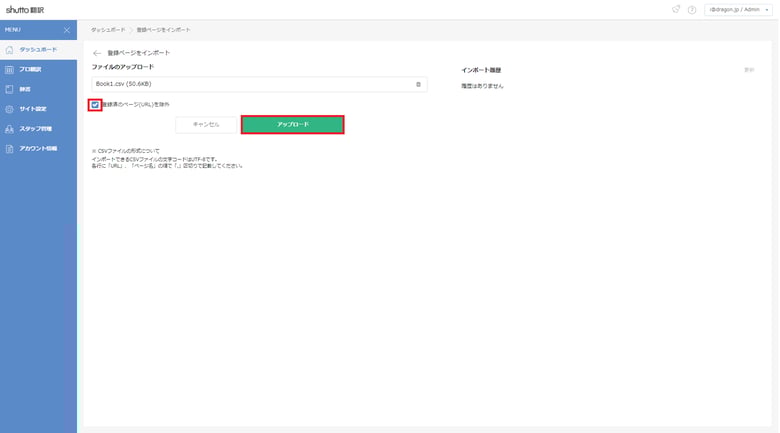Image resolution: width=780 pixels, height=433 pixels.
Task: Remove Book1.csv with the trash icon
Action: (418, 85)
